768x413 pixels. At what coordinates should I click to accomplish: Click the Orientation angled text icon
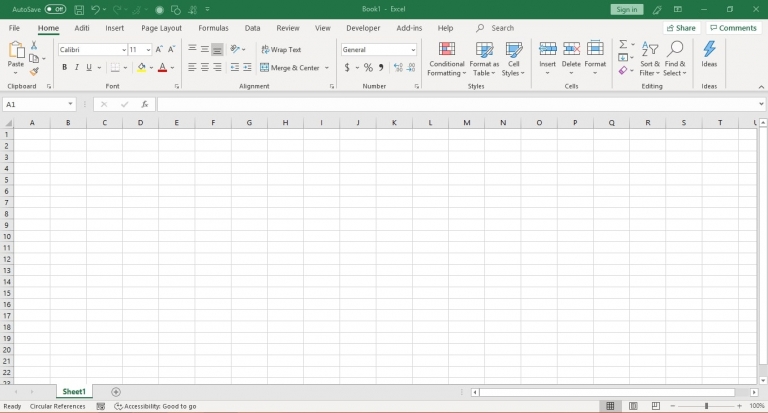click(x=235, y=49)
